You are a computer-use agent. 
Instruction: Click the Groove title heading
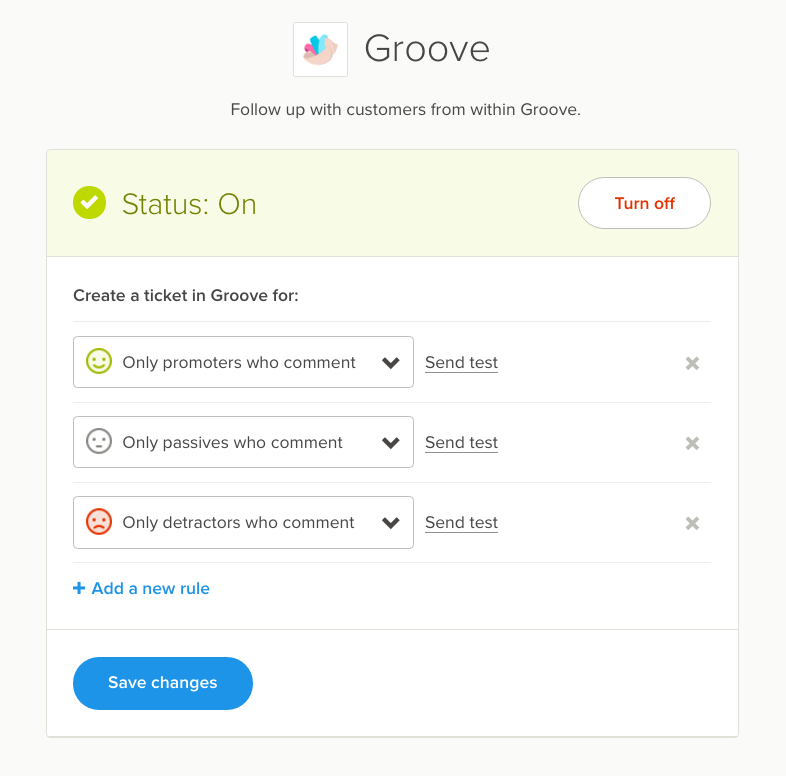[427, 49]
